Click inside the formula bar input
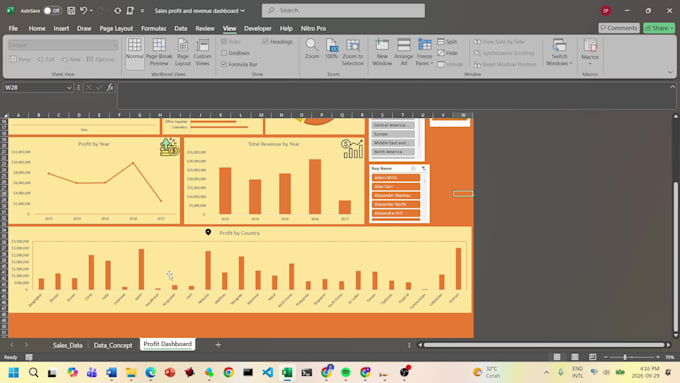 392,95
